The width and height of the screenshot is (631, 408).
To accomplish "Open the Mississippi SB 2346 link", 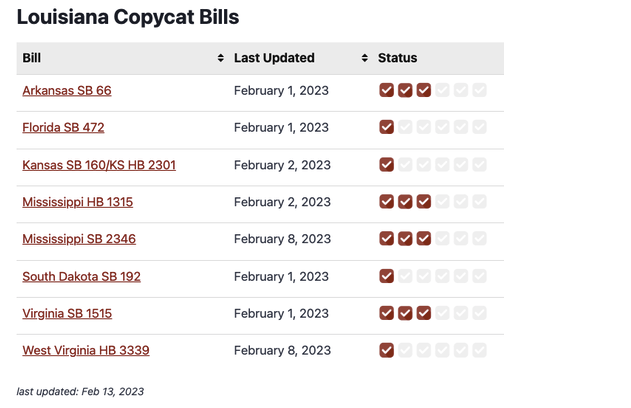I will click(79, 239).
